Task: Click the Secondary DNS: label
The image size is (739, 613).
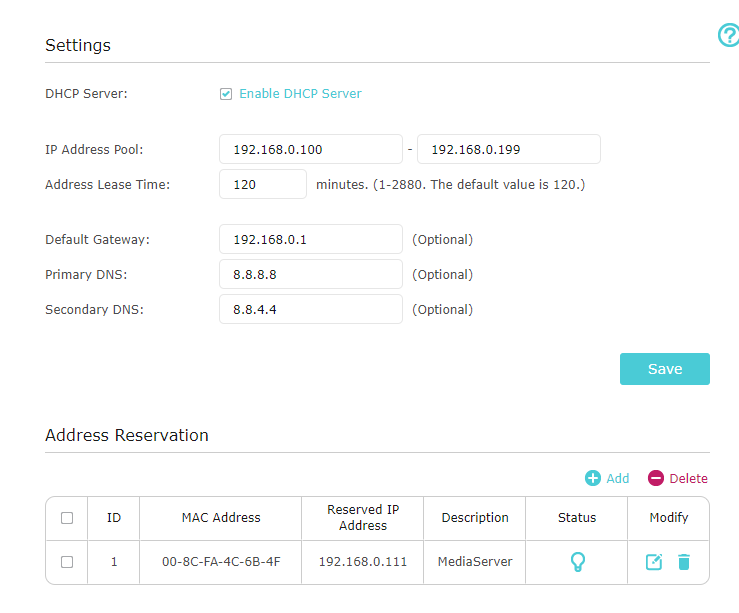Action: 94,310
